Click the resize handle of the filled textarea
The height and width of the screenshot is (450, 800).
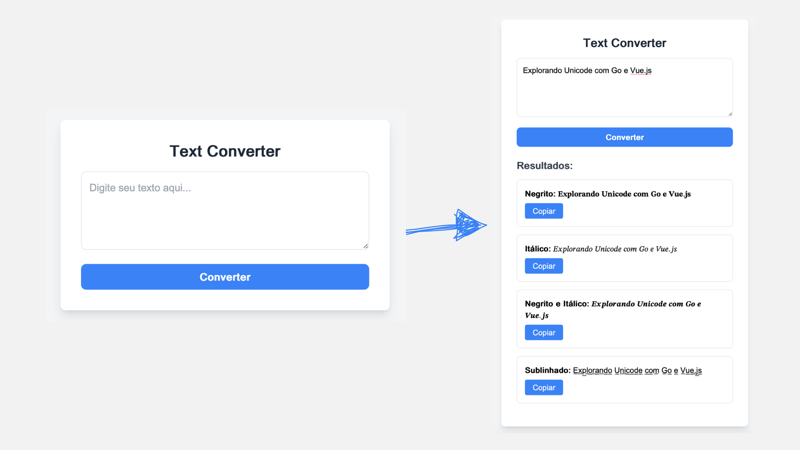tap(729, 113)
